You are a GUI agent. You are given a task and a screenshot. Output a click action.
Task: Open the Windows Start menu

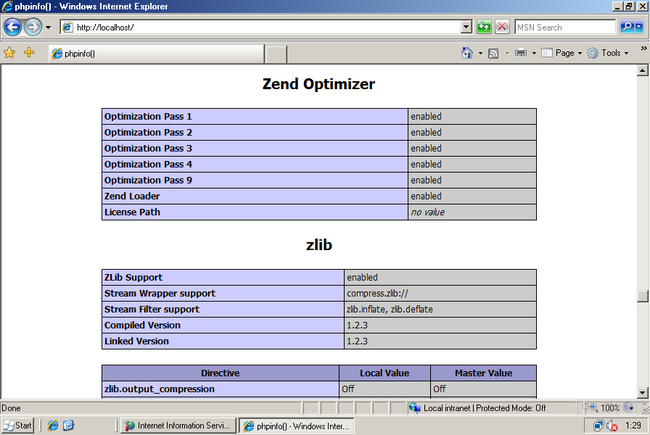click(17, 425)
